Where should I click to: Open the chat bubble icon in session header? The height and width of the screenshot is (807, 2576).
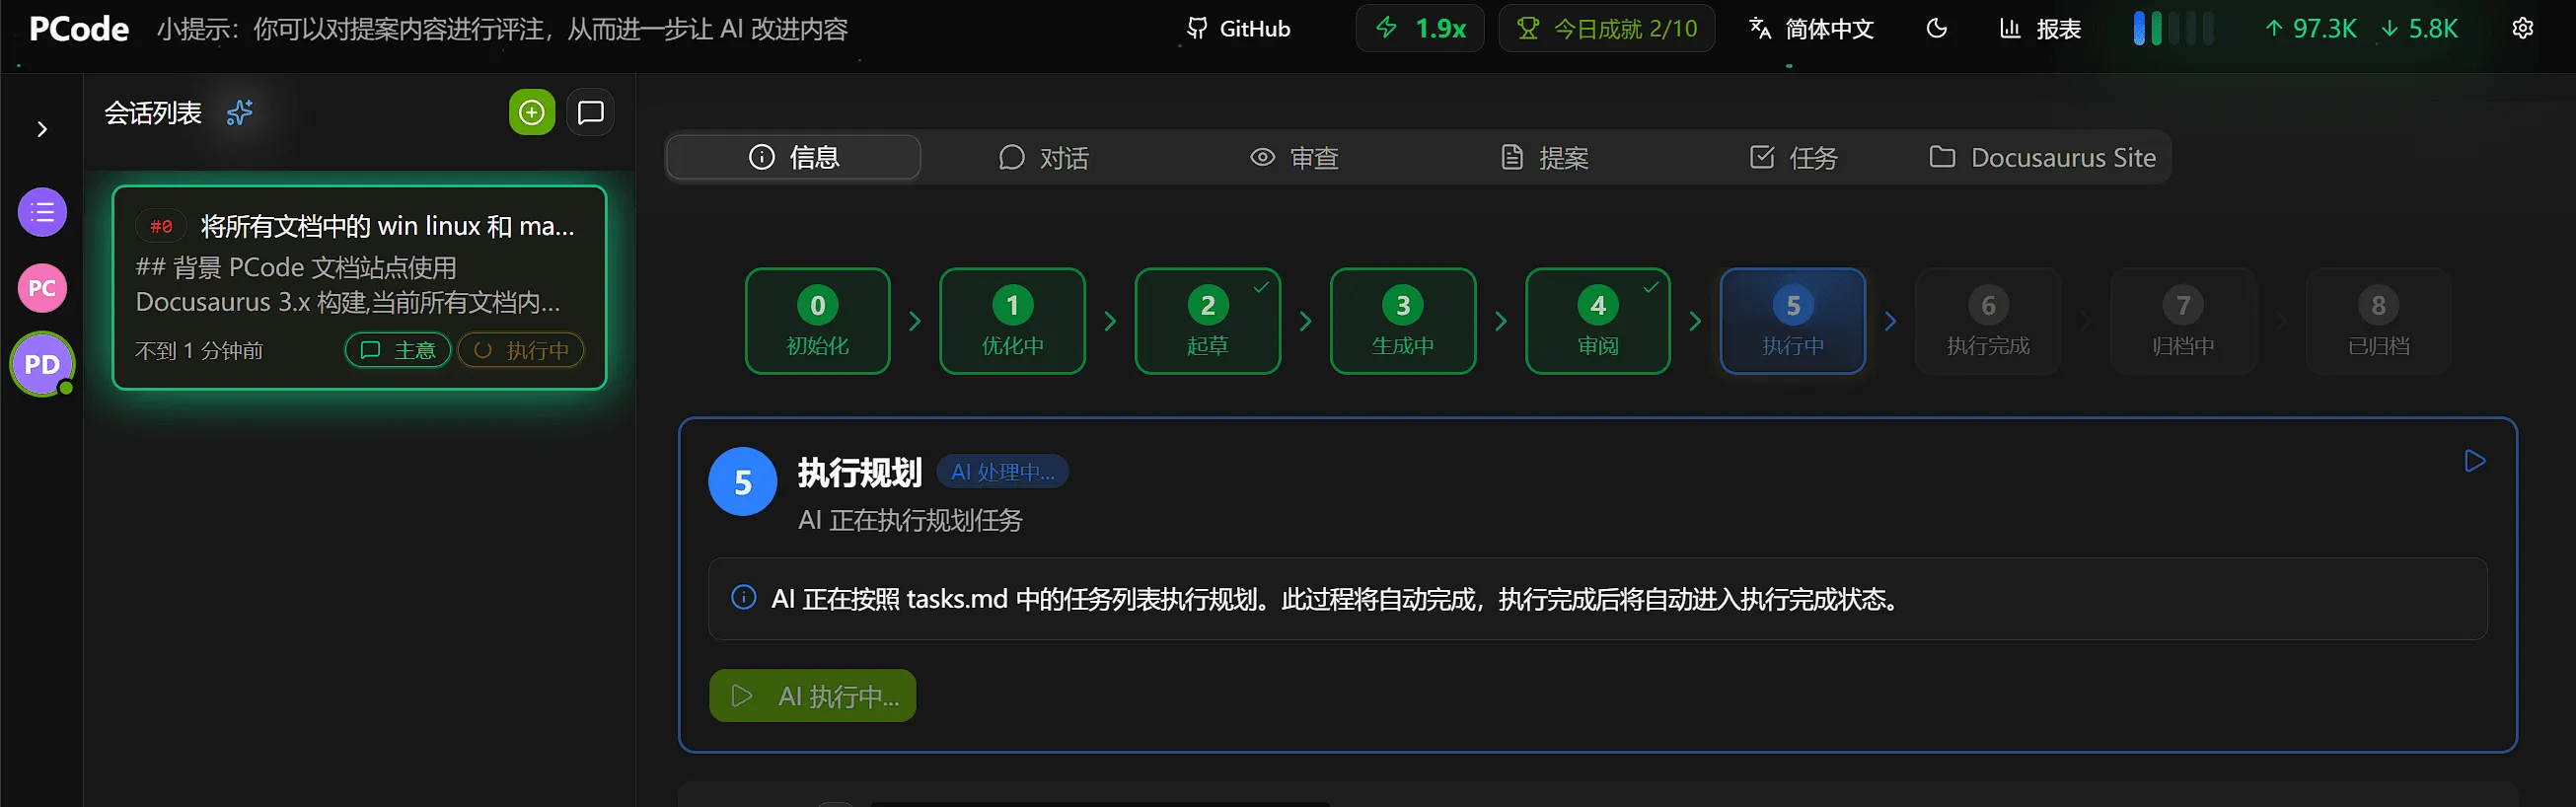[x=590, y=113]
